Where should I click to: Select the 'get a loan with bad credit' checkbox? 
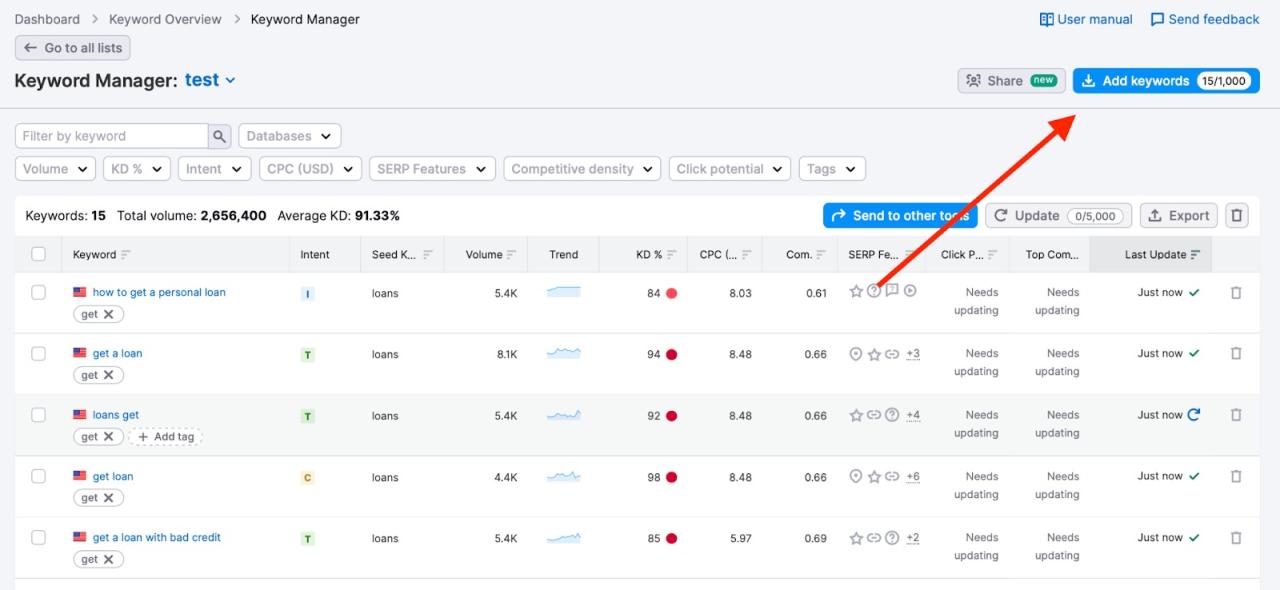click(x=38, y=537)
